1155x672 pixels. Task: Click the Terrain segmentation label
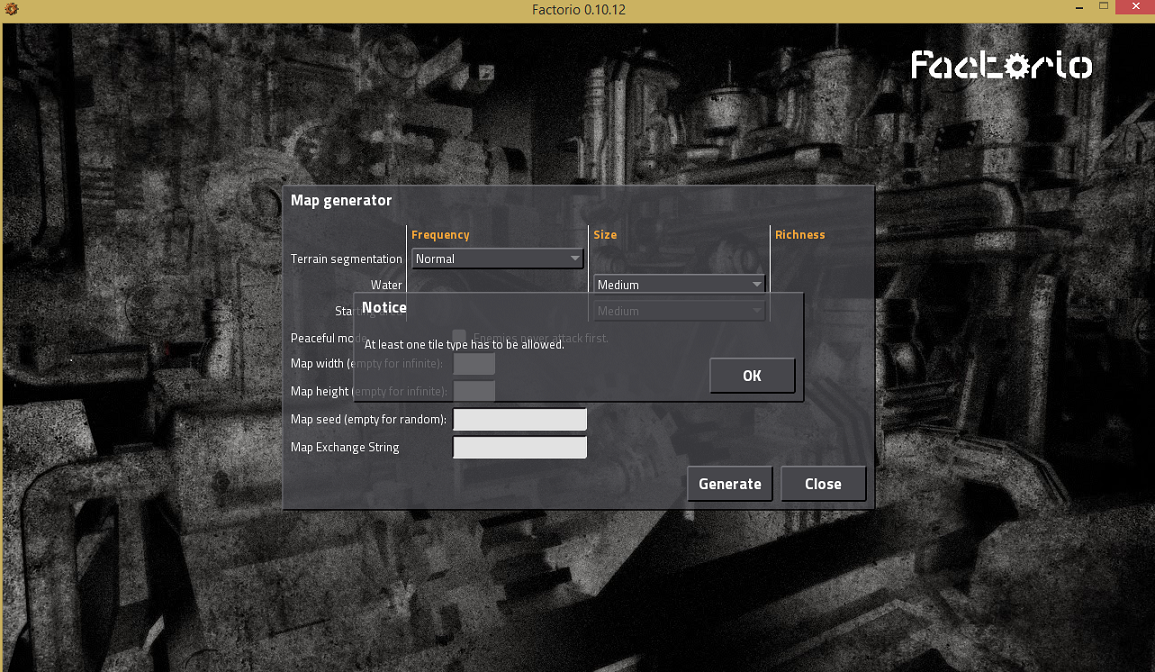[346, 259]
